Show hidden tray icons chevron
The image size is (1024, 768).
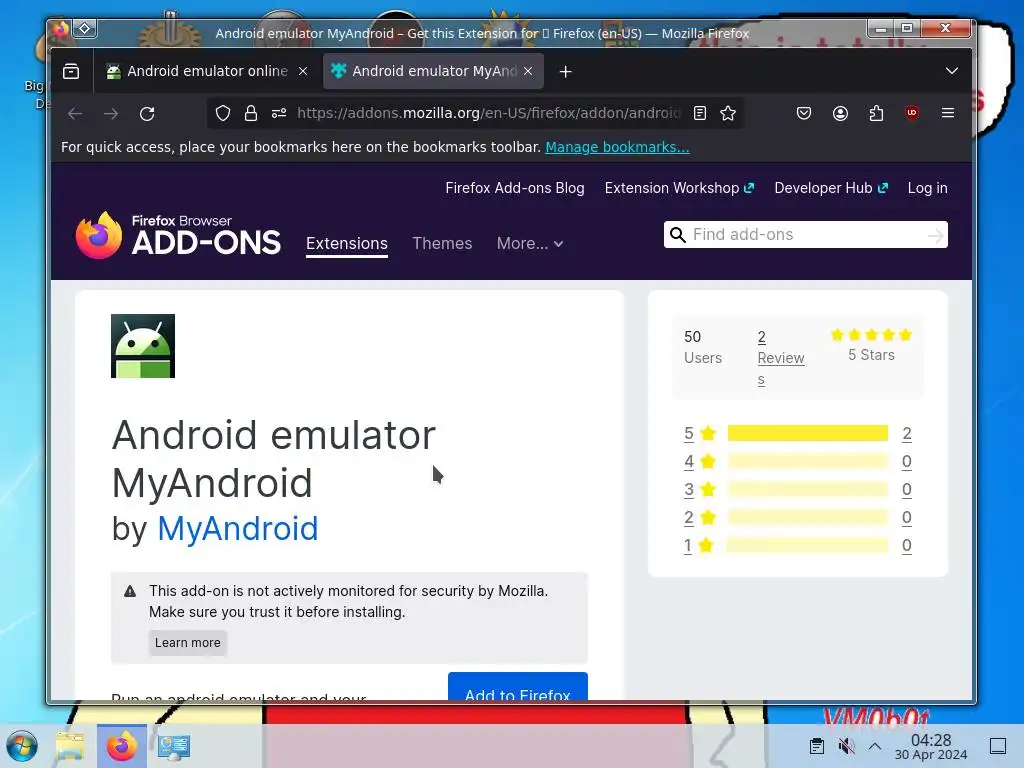click(875, 746)
